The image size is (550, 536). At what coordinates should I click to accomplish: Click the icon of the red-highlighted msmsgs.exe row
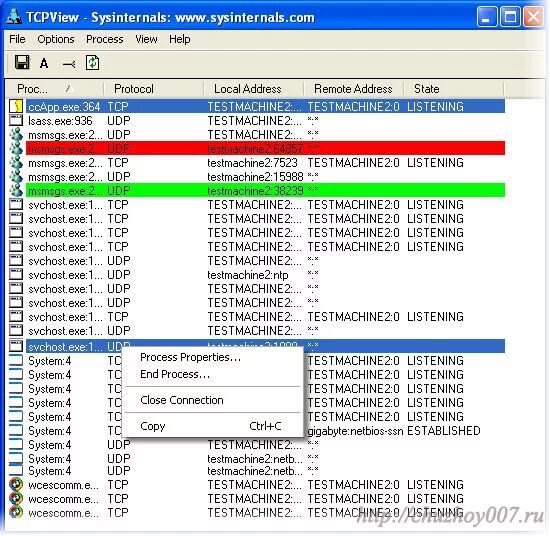16,148
